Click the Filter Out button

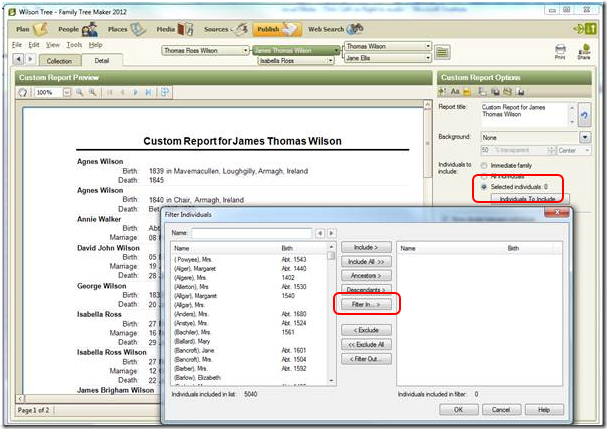click(366, 359)
